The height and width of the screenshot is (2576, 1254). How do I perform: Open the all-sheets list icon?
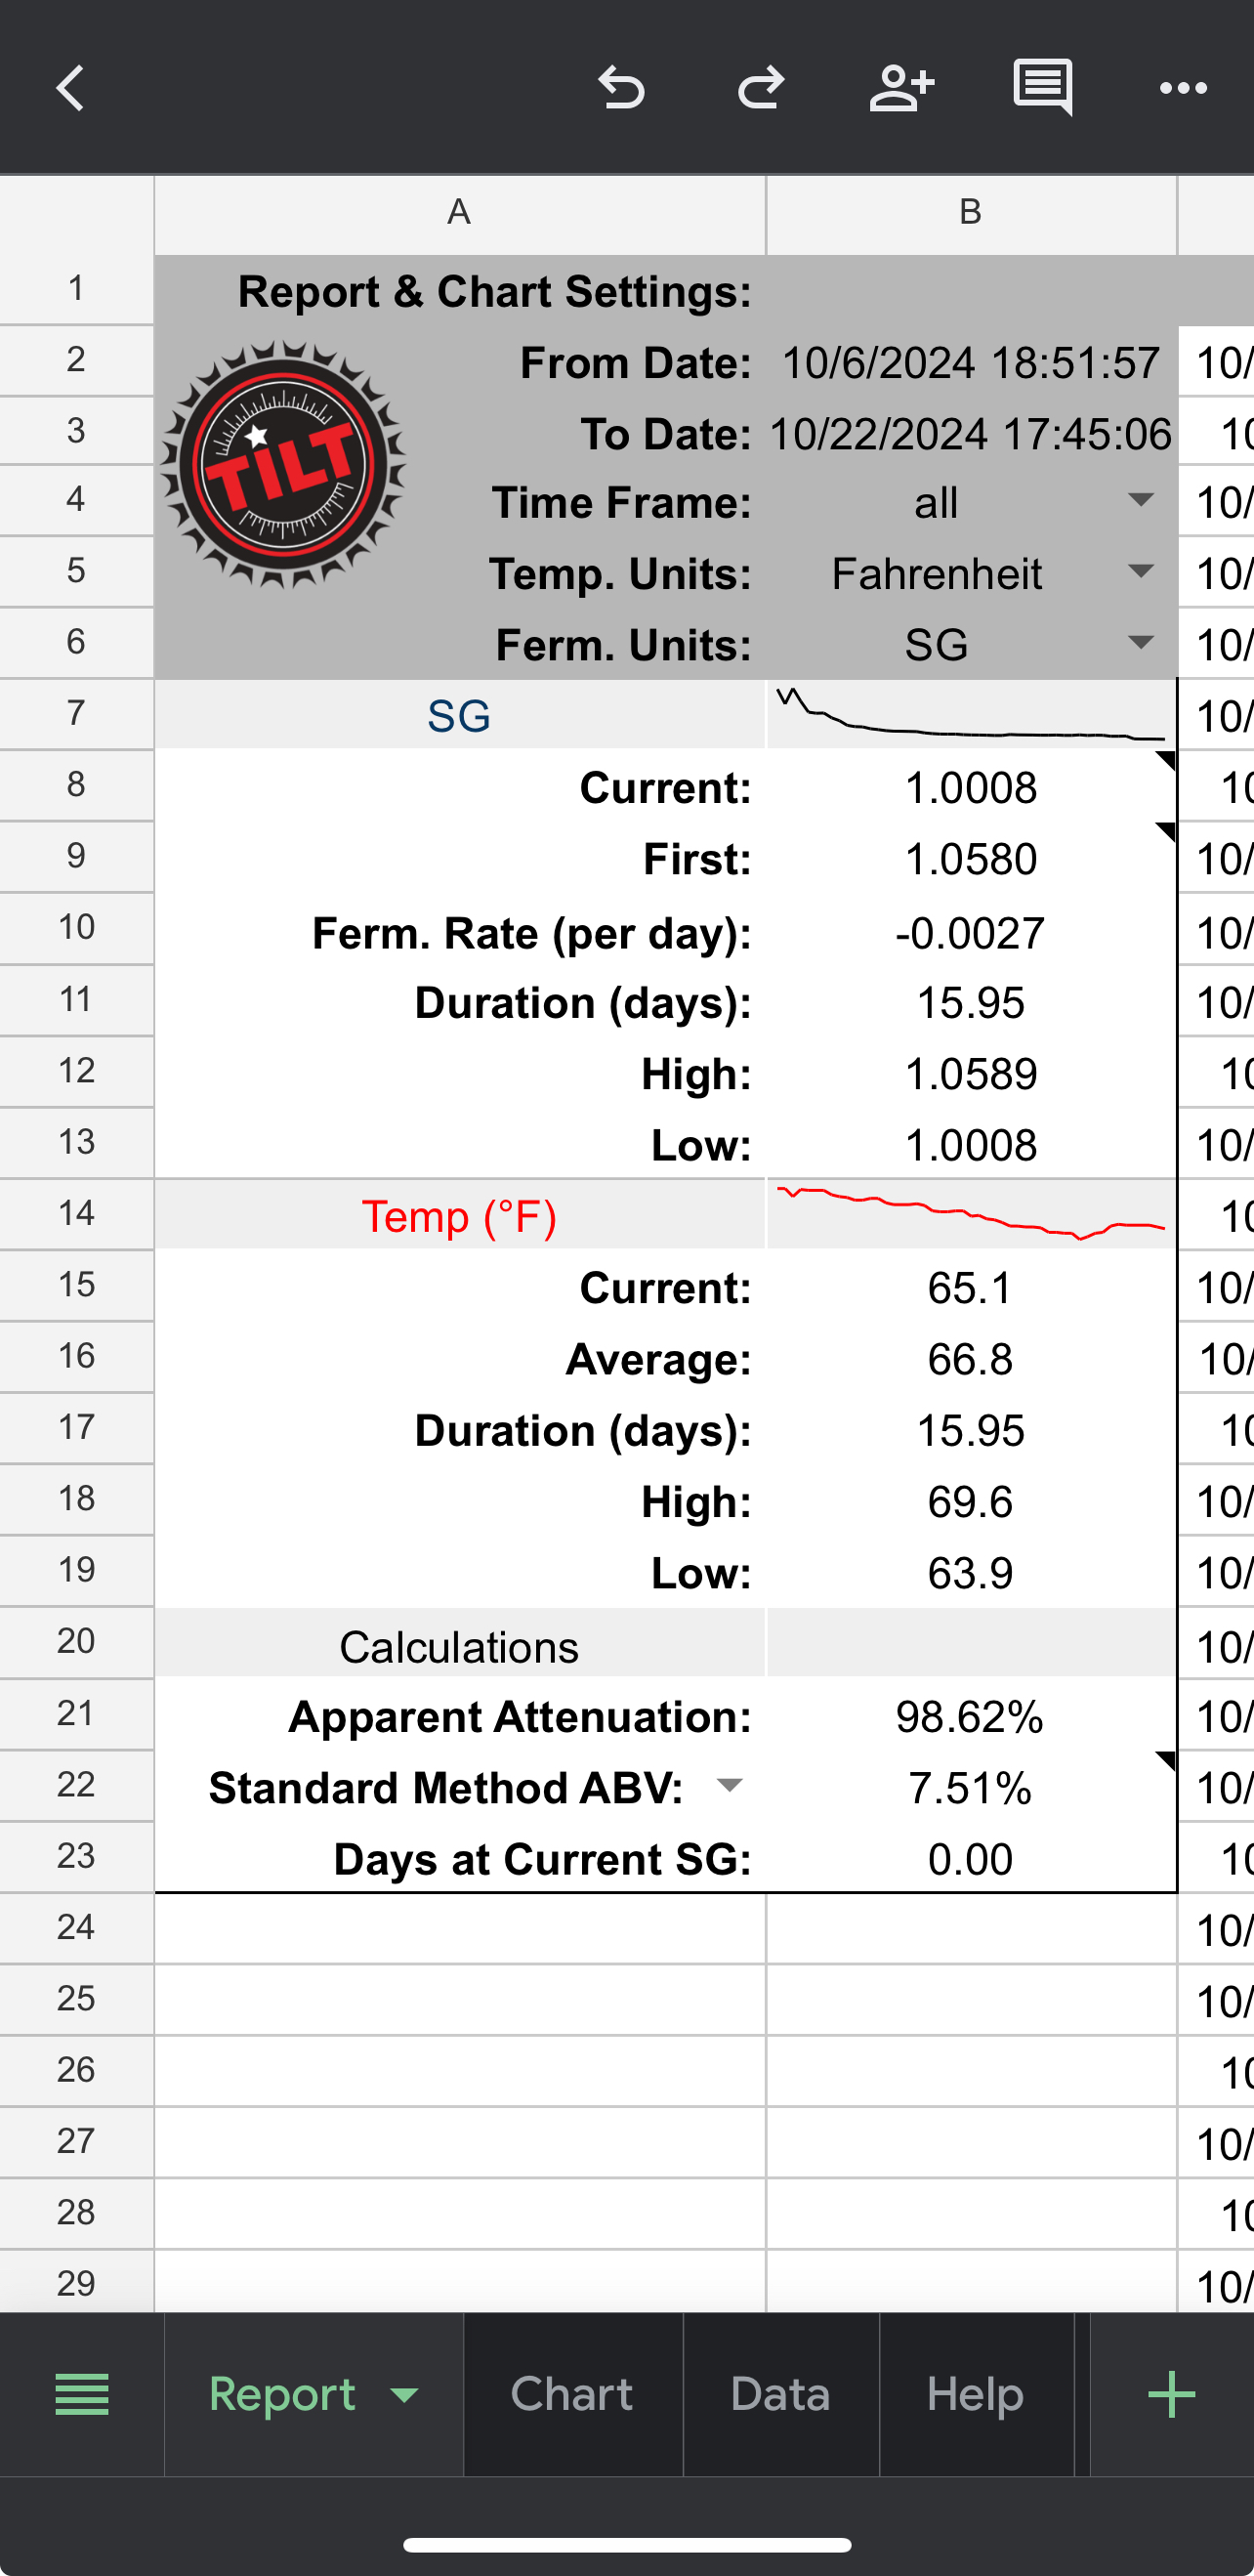[x=82, y=2395]
